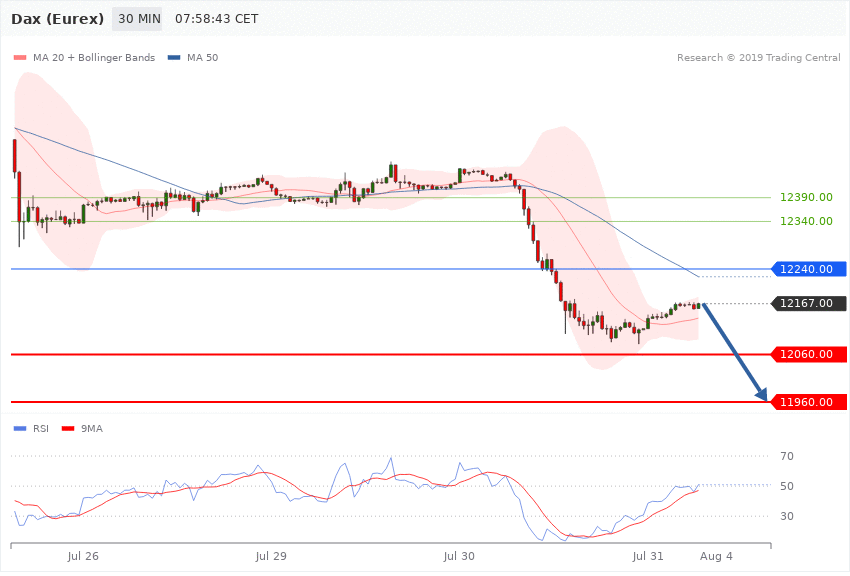Click the 12390.00 resistance level label
Viewport: 850px width, 576px height.
tap(806, 197)
